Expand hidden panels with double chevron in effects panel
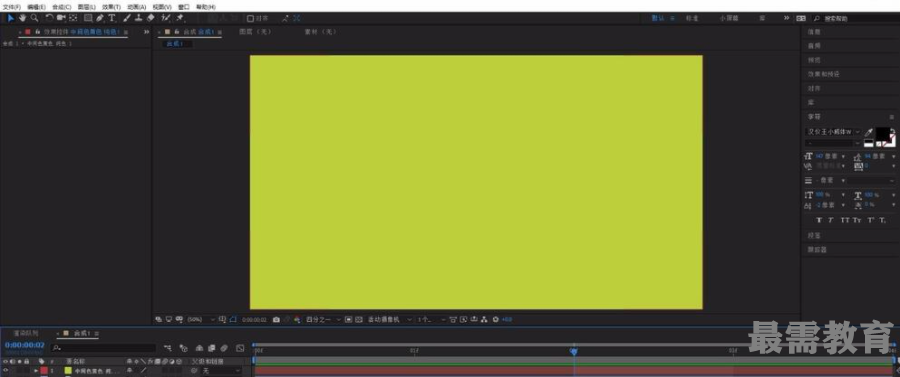This screenshot has height=377, width=900. tap(146, 32)
